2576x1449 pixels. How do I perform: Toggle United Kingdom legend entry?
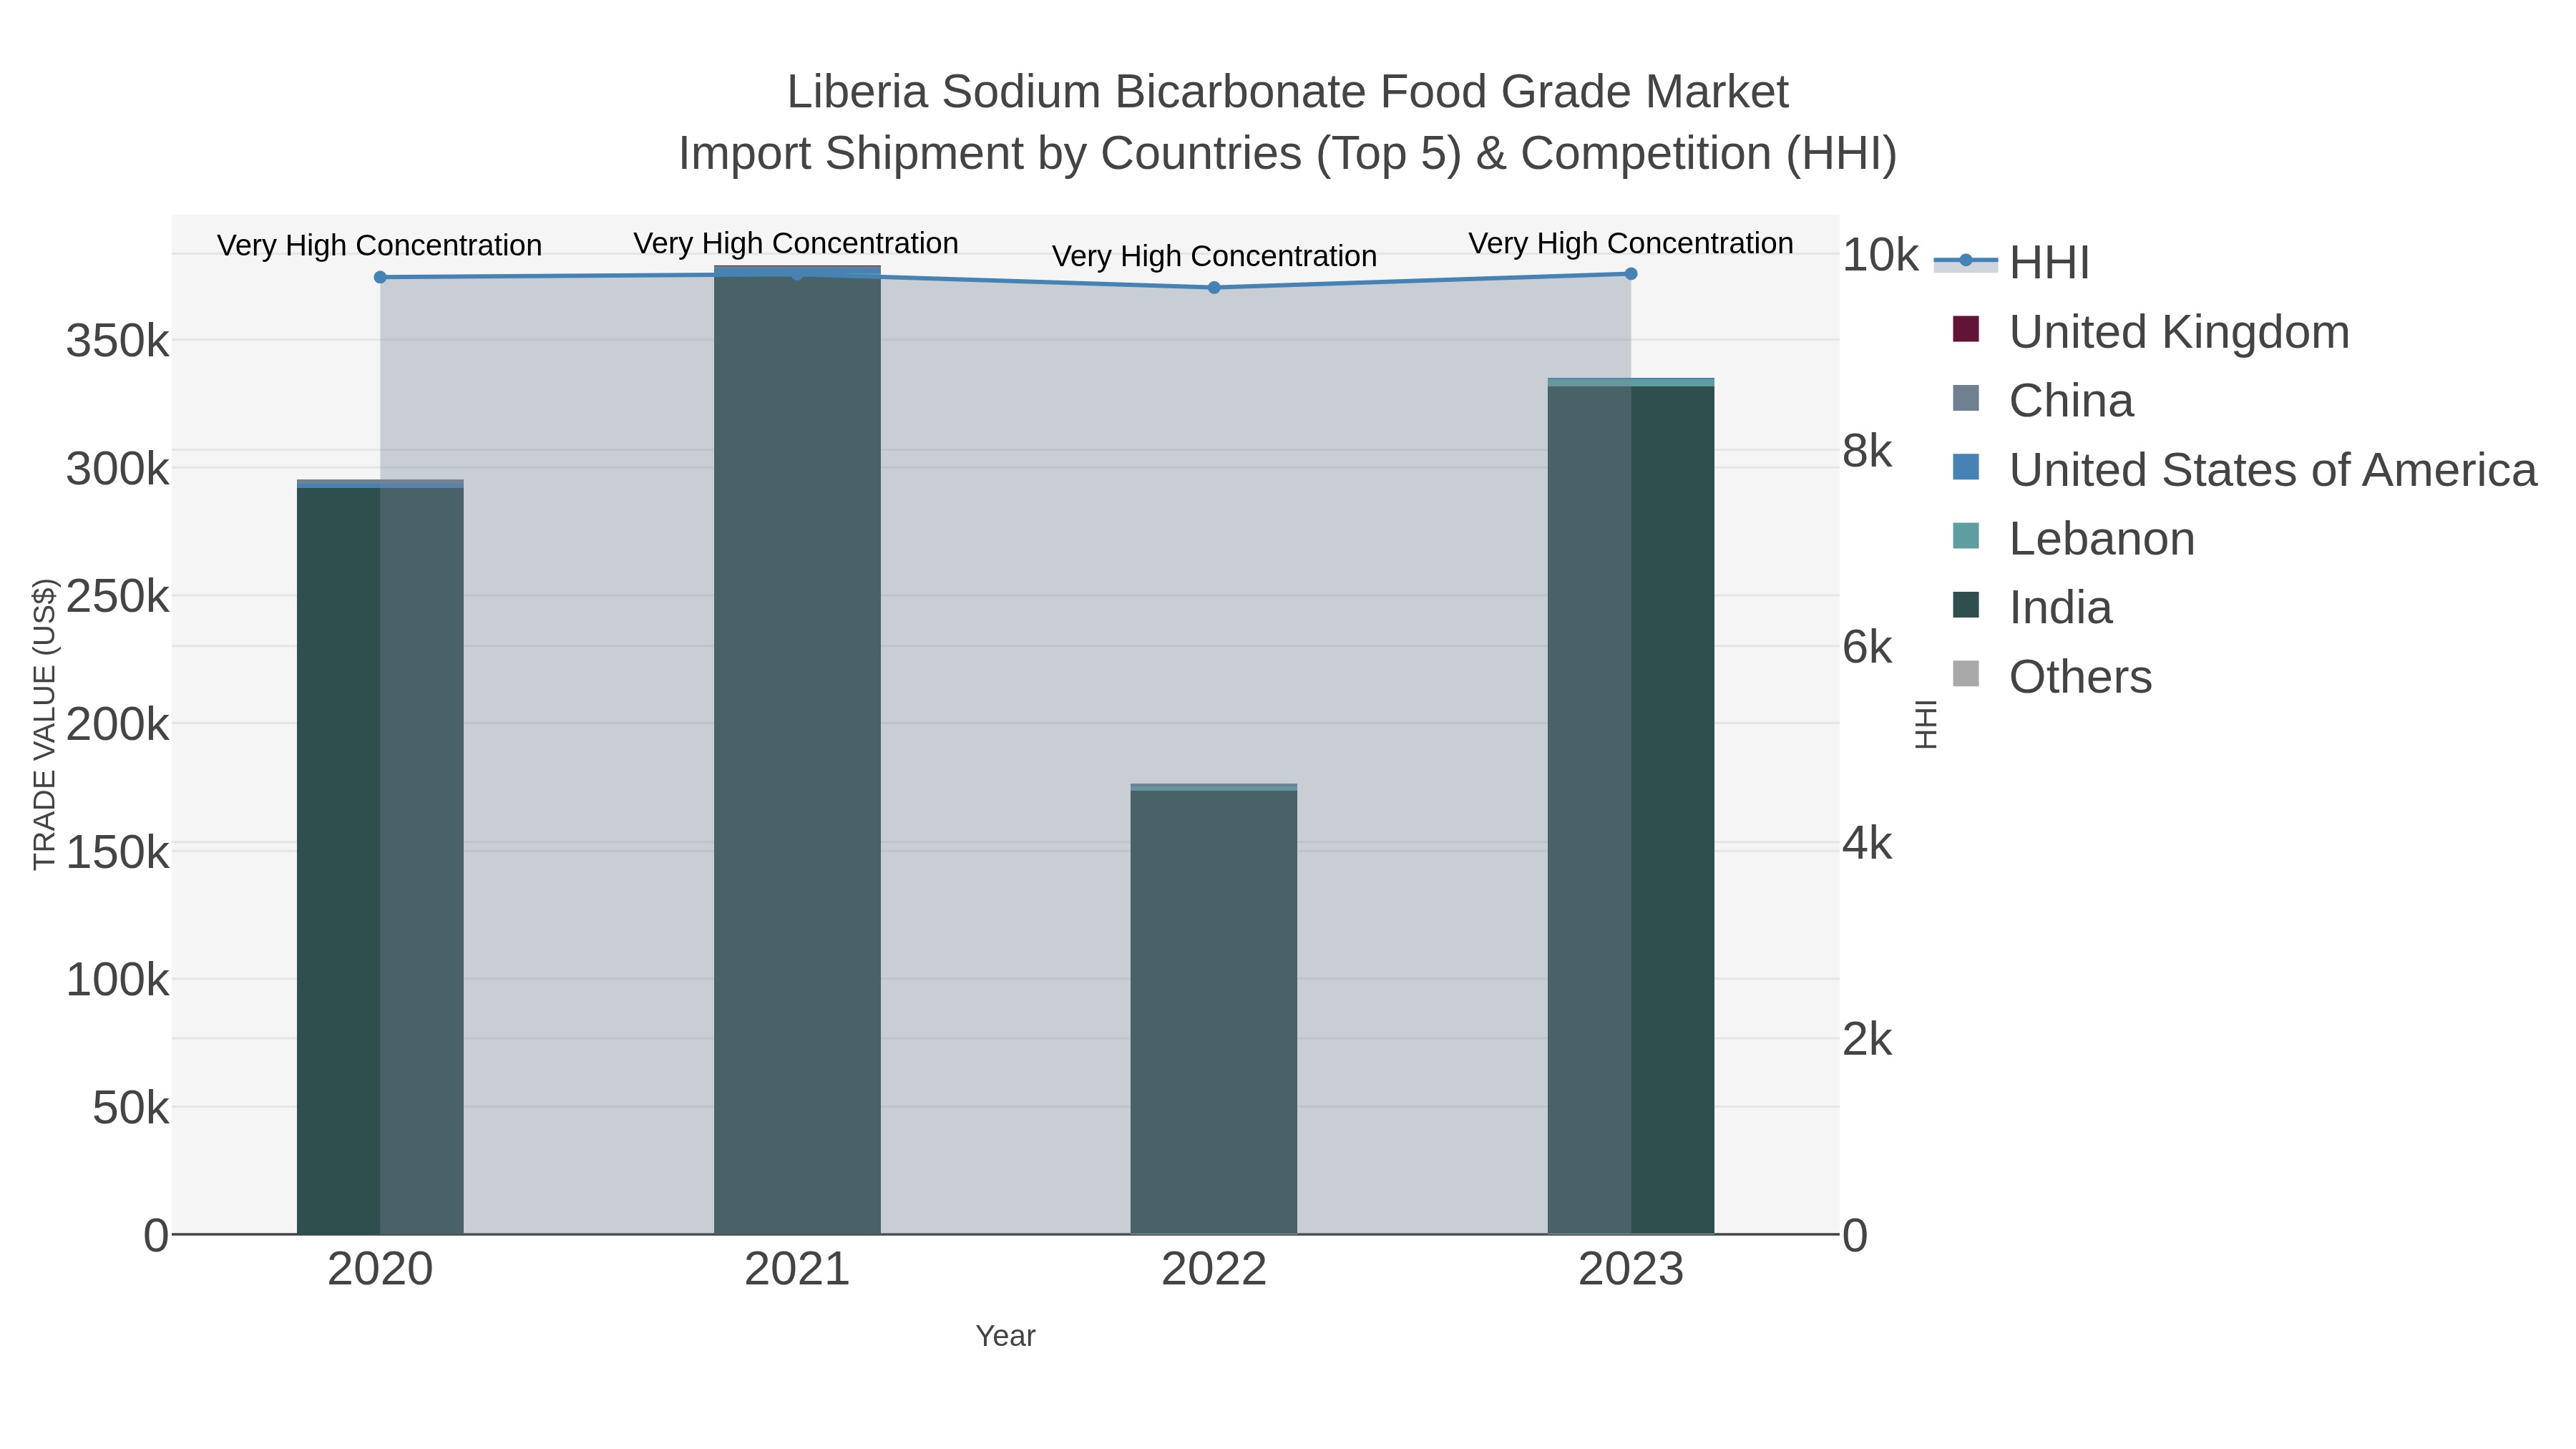click(2150, 331)
